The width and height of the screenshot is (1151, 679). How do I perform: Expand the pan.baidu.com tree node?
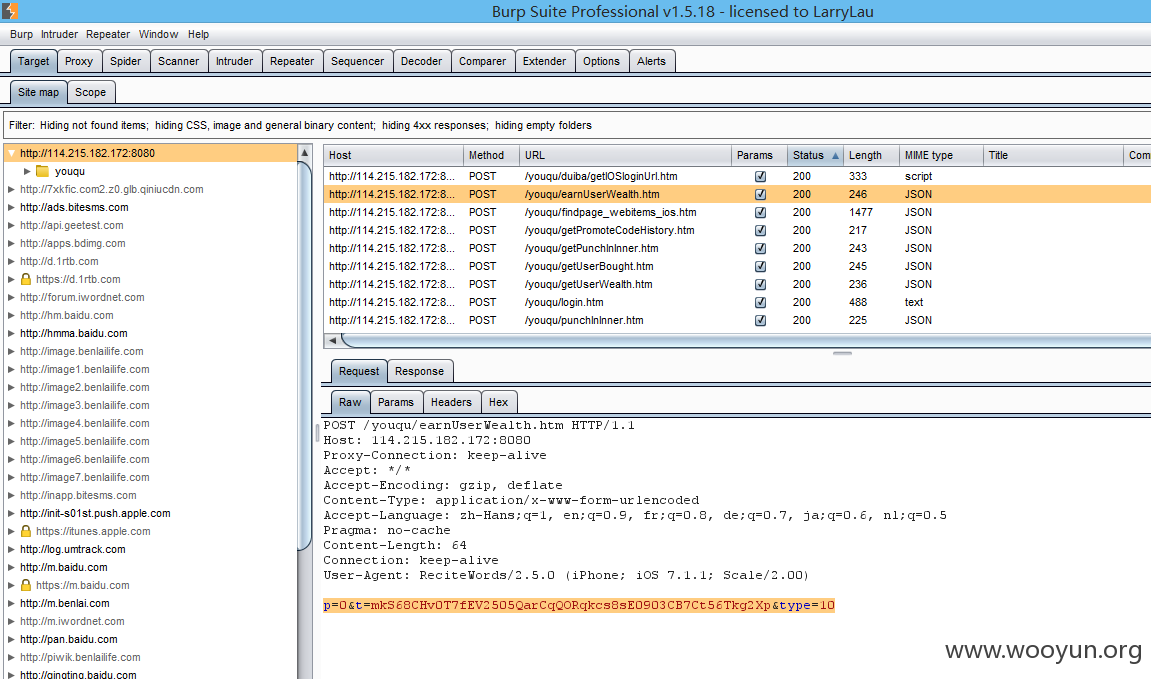pyautogui.click(x=11, y=639)
